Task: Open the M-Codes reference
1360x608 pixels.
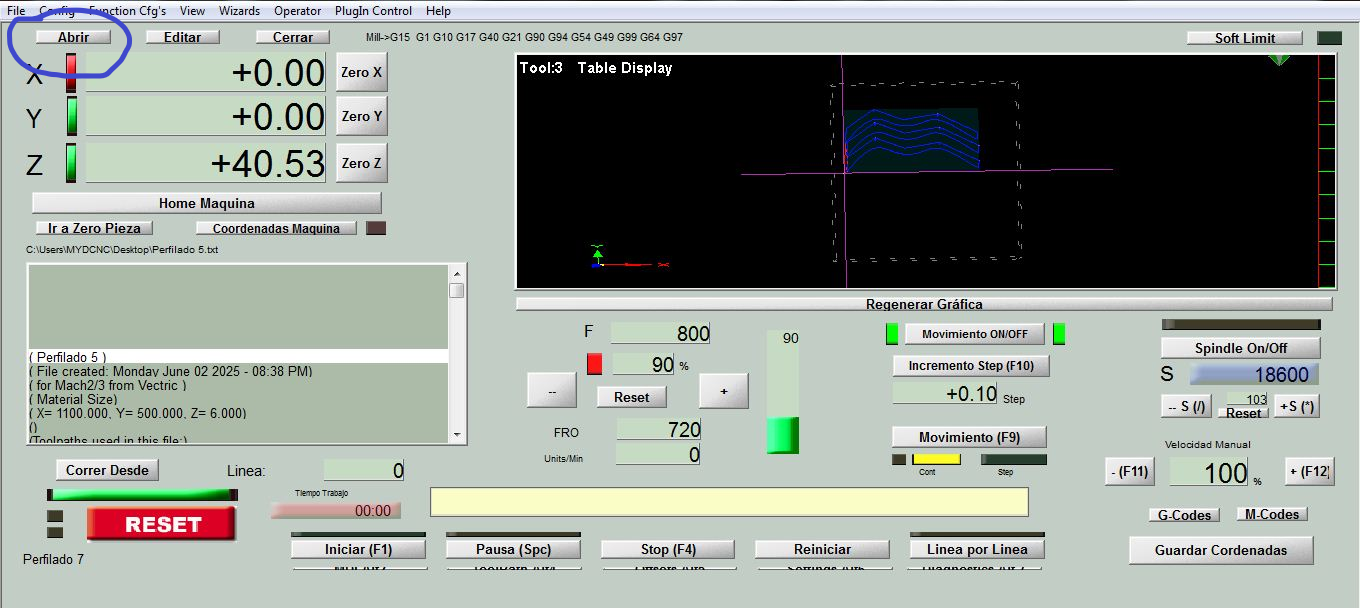Action: click(x=1272, y=514)
